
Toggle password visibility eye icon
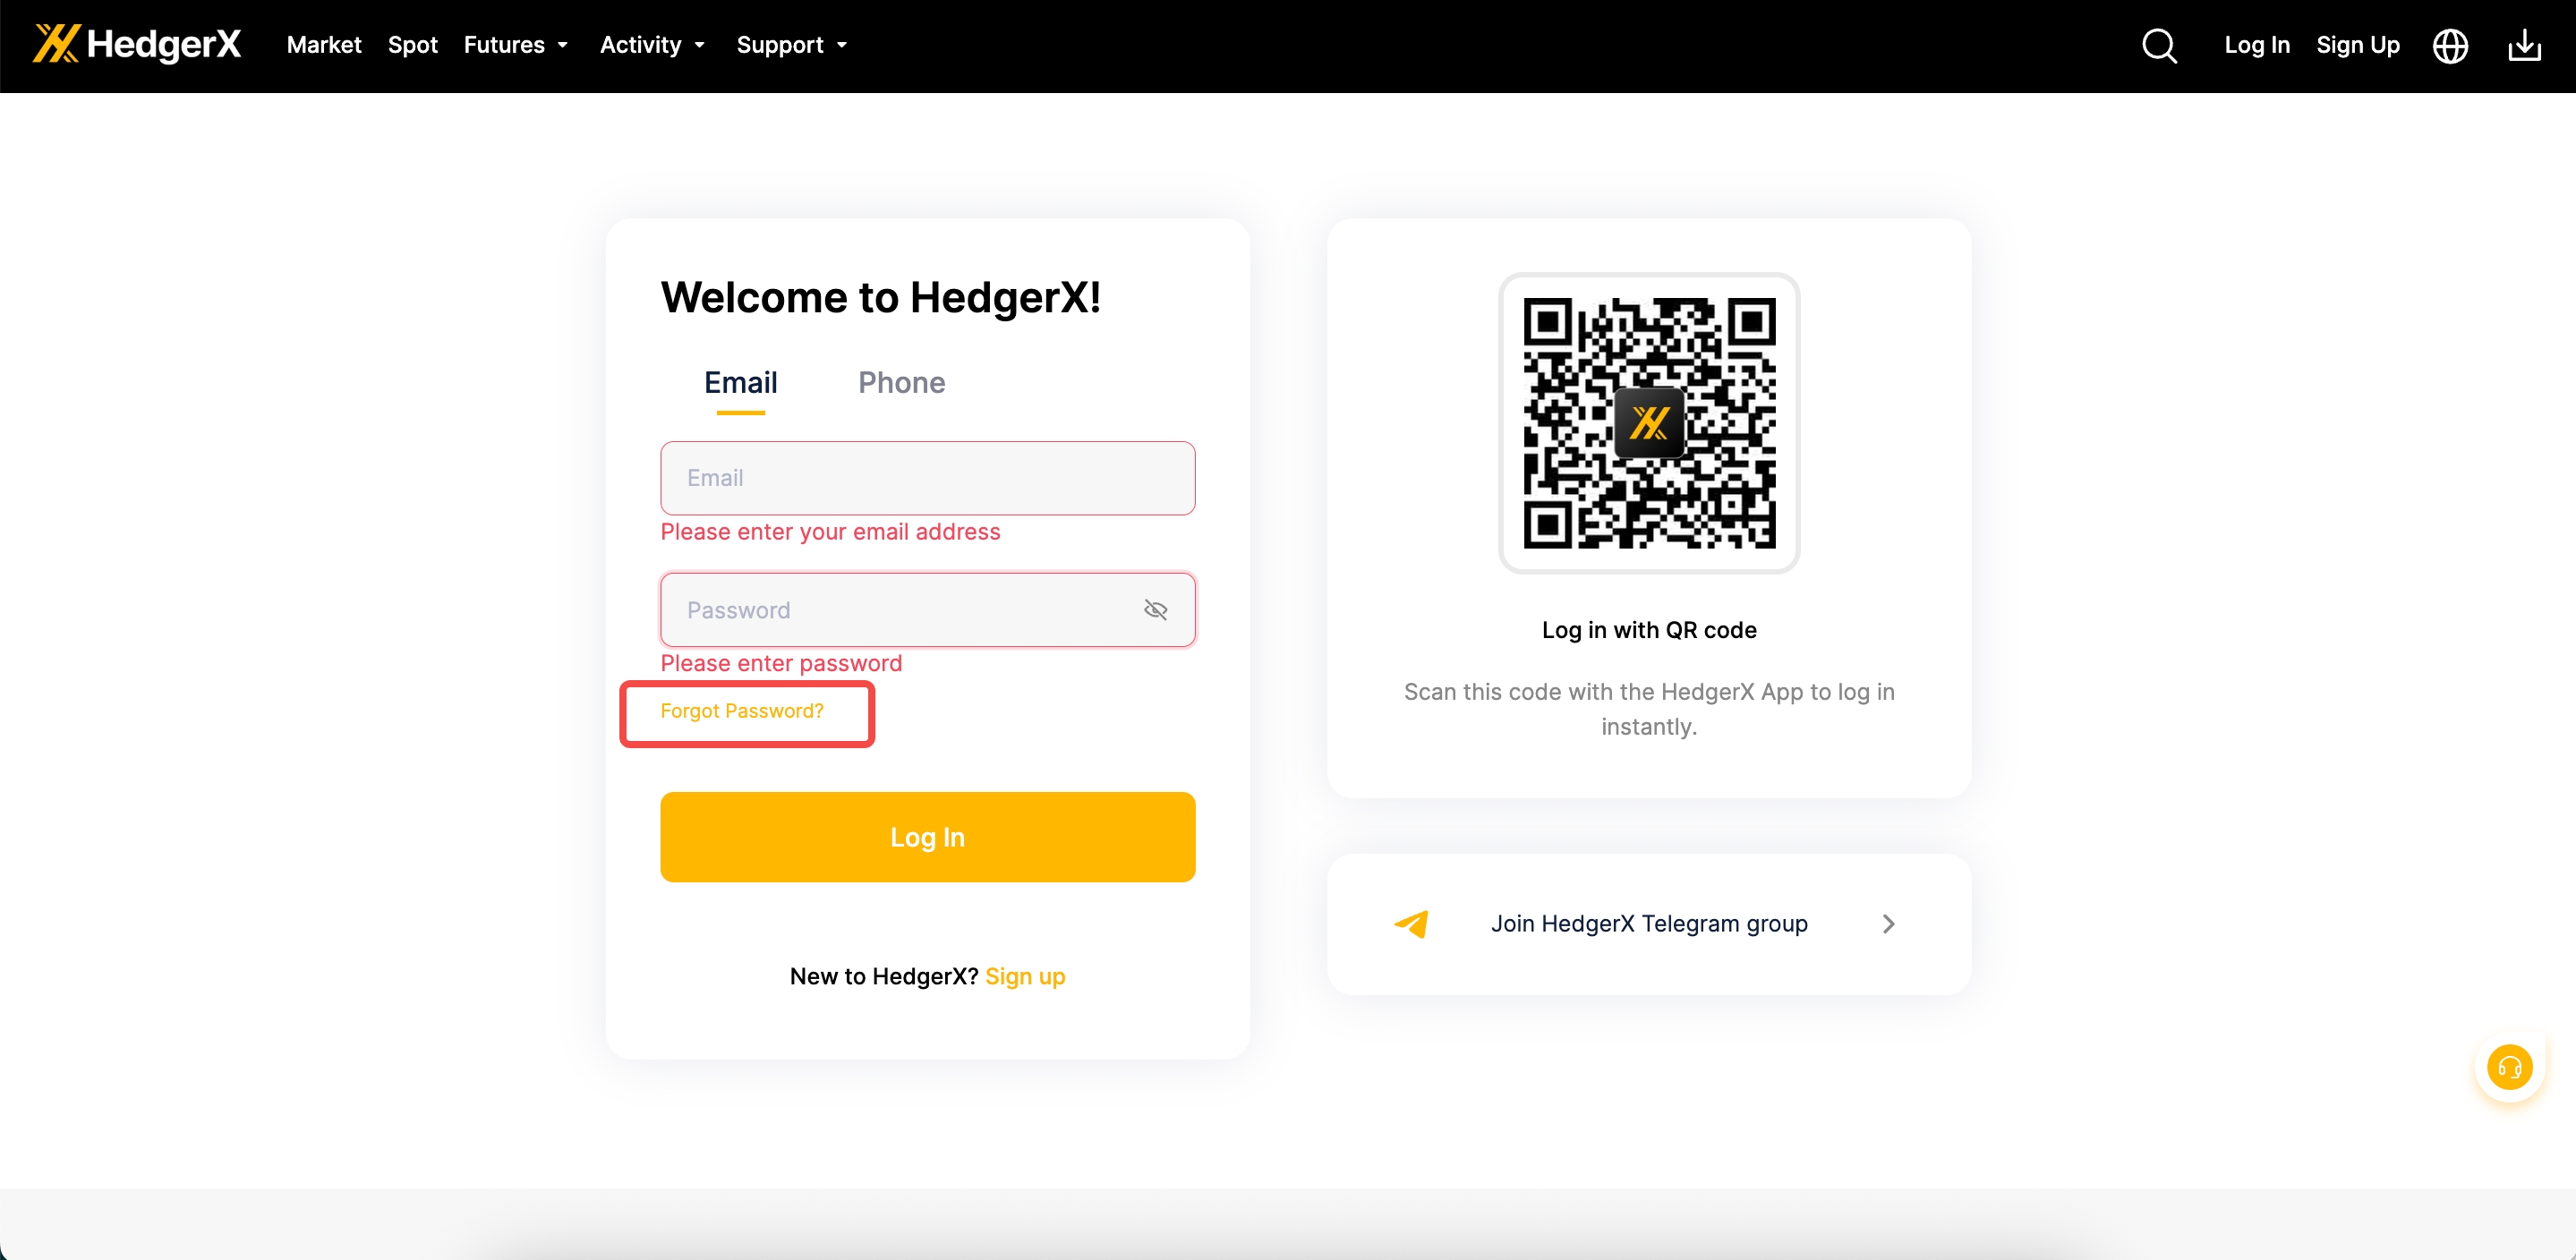click(1155, 610)
